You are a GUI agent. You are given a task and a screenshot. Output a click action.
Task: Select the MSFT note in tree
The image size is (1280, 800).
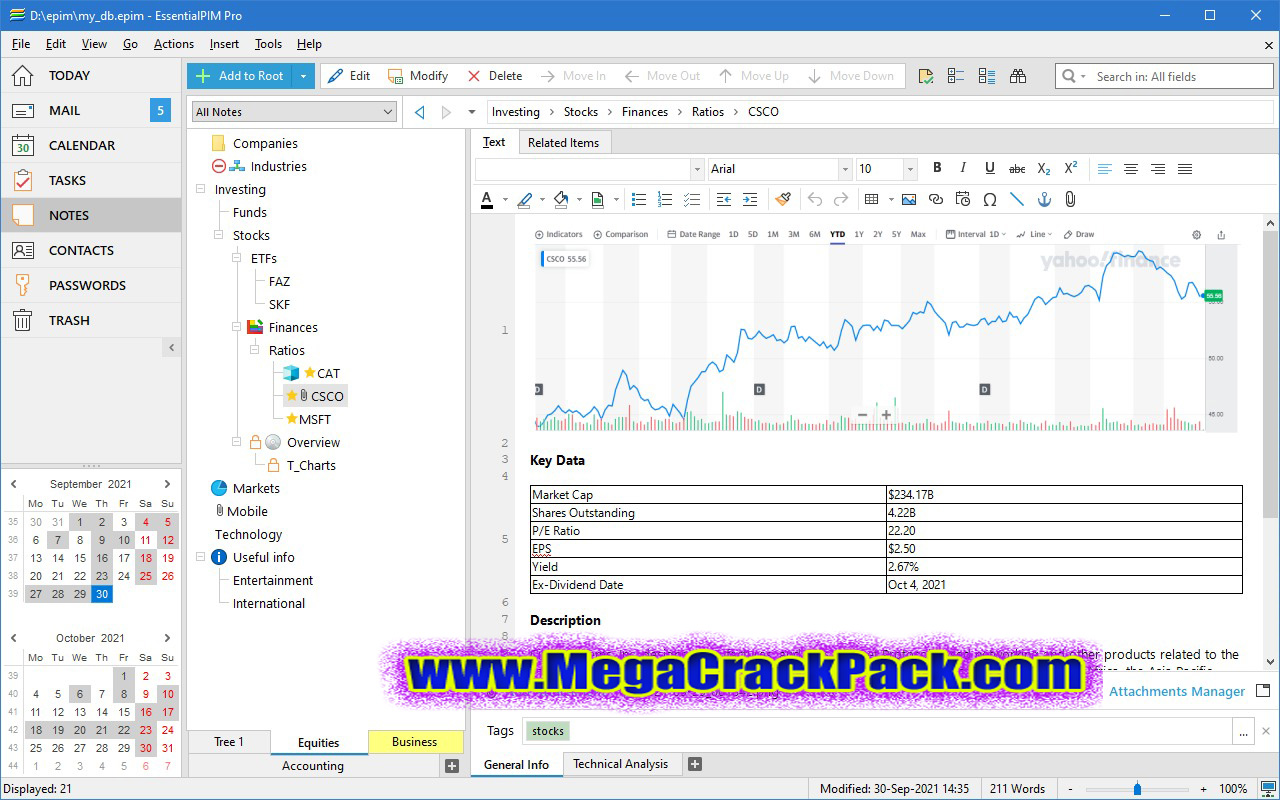click(x=314, y=419)
